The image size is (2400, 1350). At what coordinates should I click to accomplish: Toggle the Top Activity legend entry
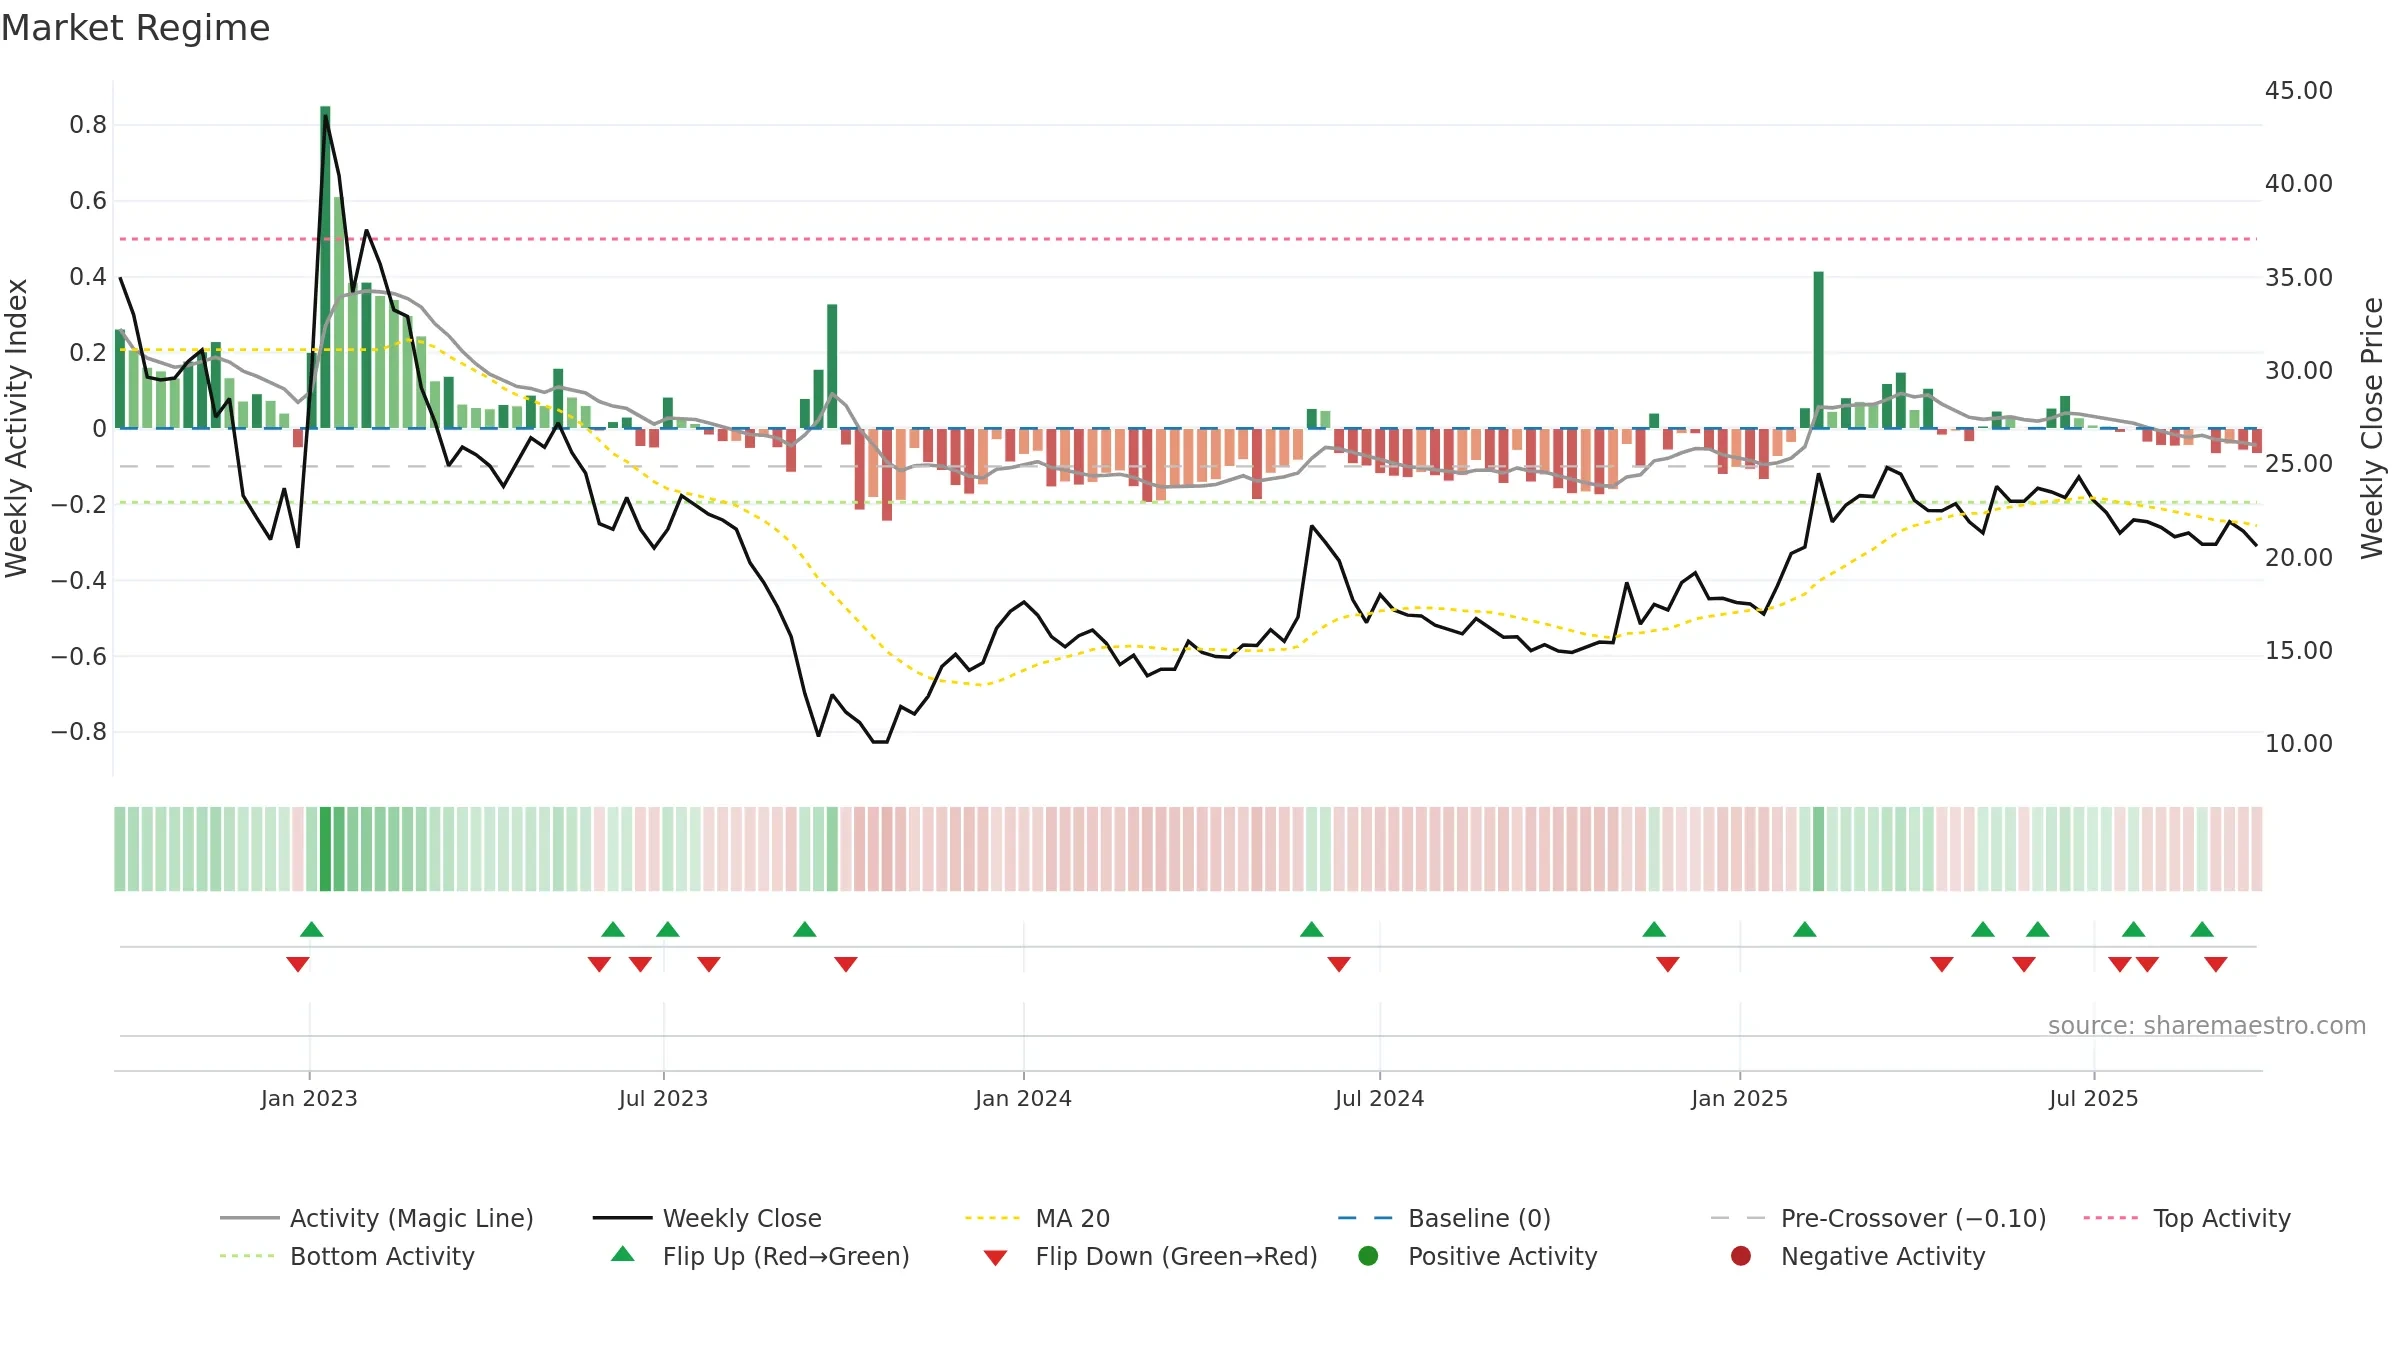[2187, 1218]
